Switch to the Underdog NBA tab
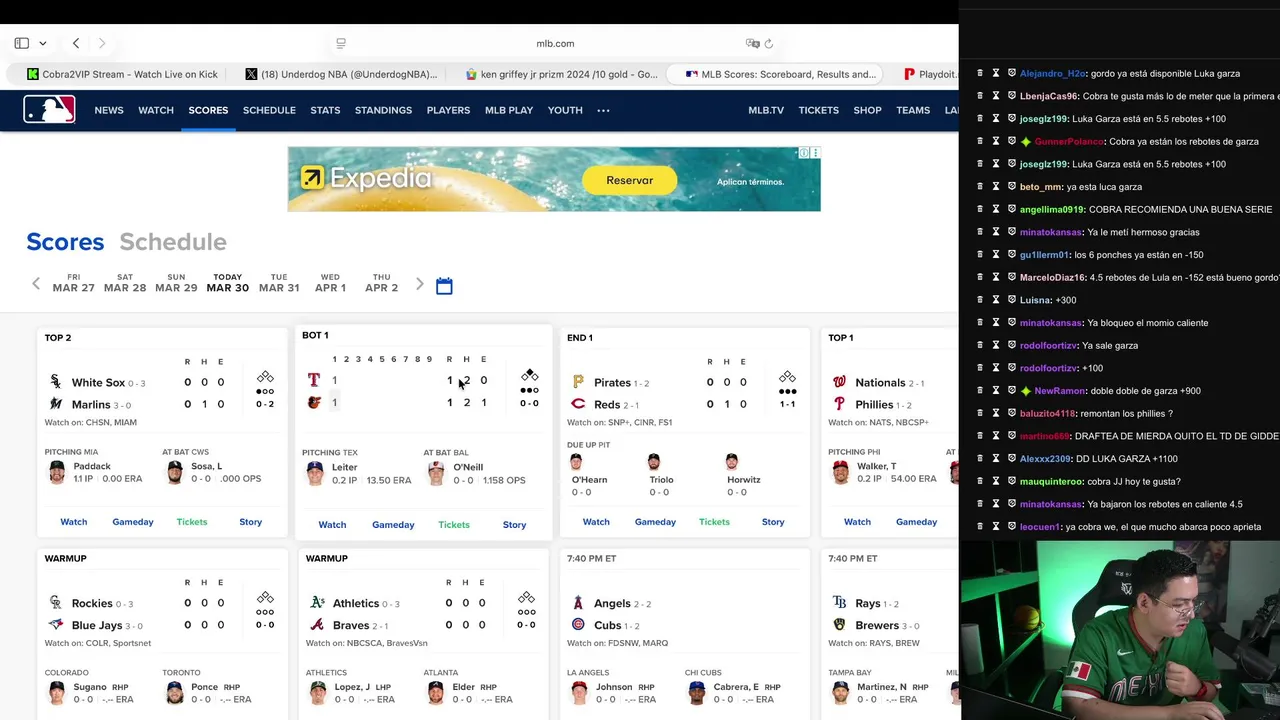Image resolution: width=1280 pixels, height=720 pixels. [341, 74]
